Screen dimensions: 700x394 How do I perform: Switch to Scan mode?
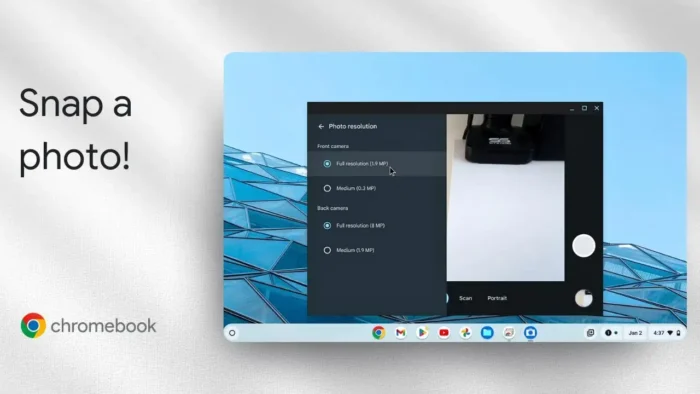click(466, 298)
